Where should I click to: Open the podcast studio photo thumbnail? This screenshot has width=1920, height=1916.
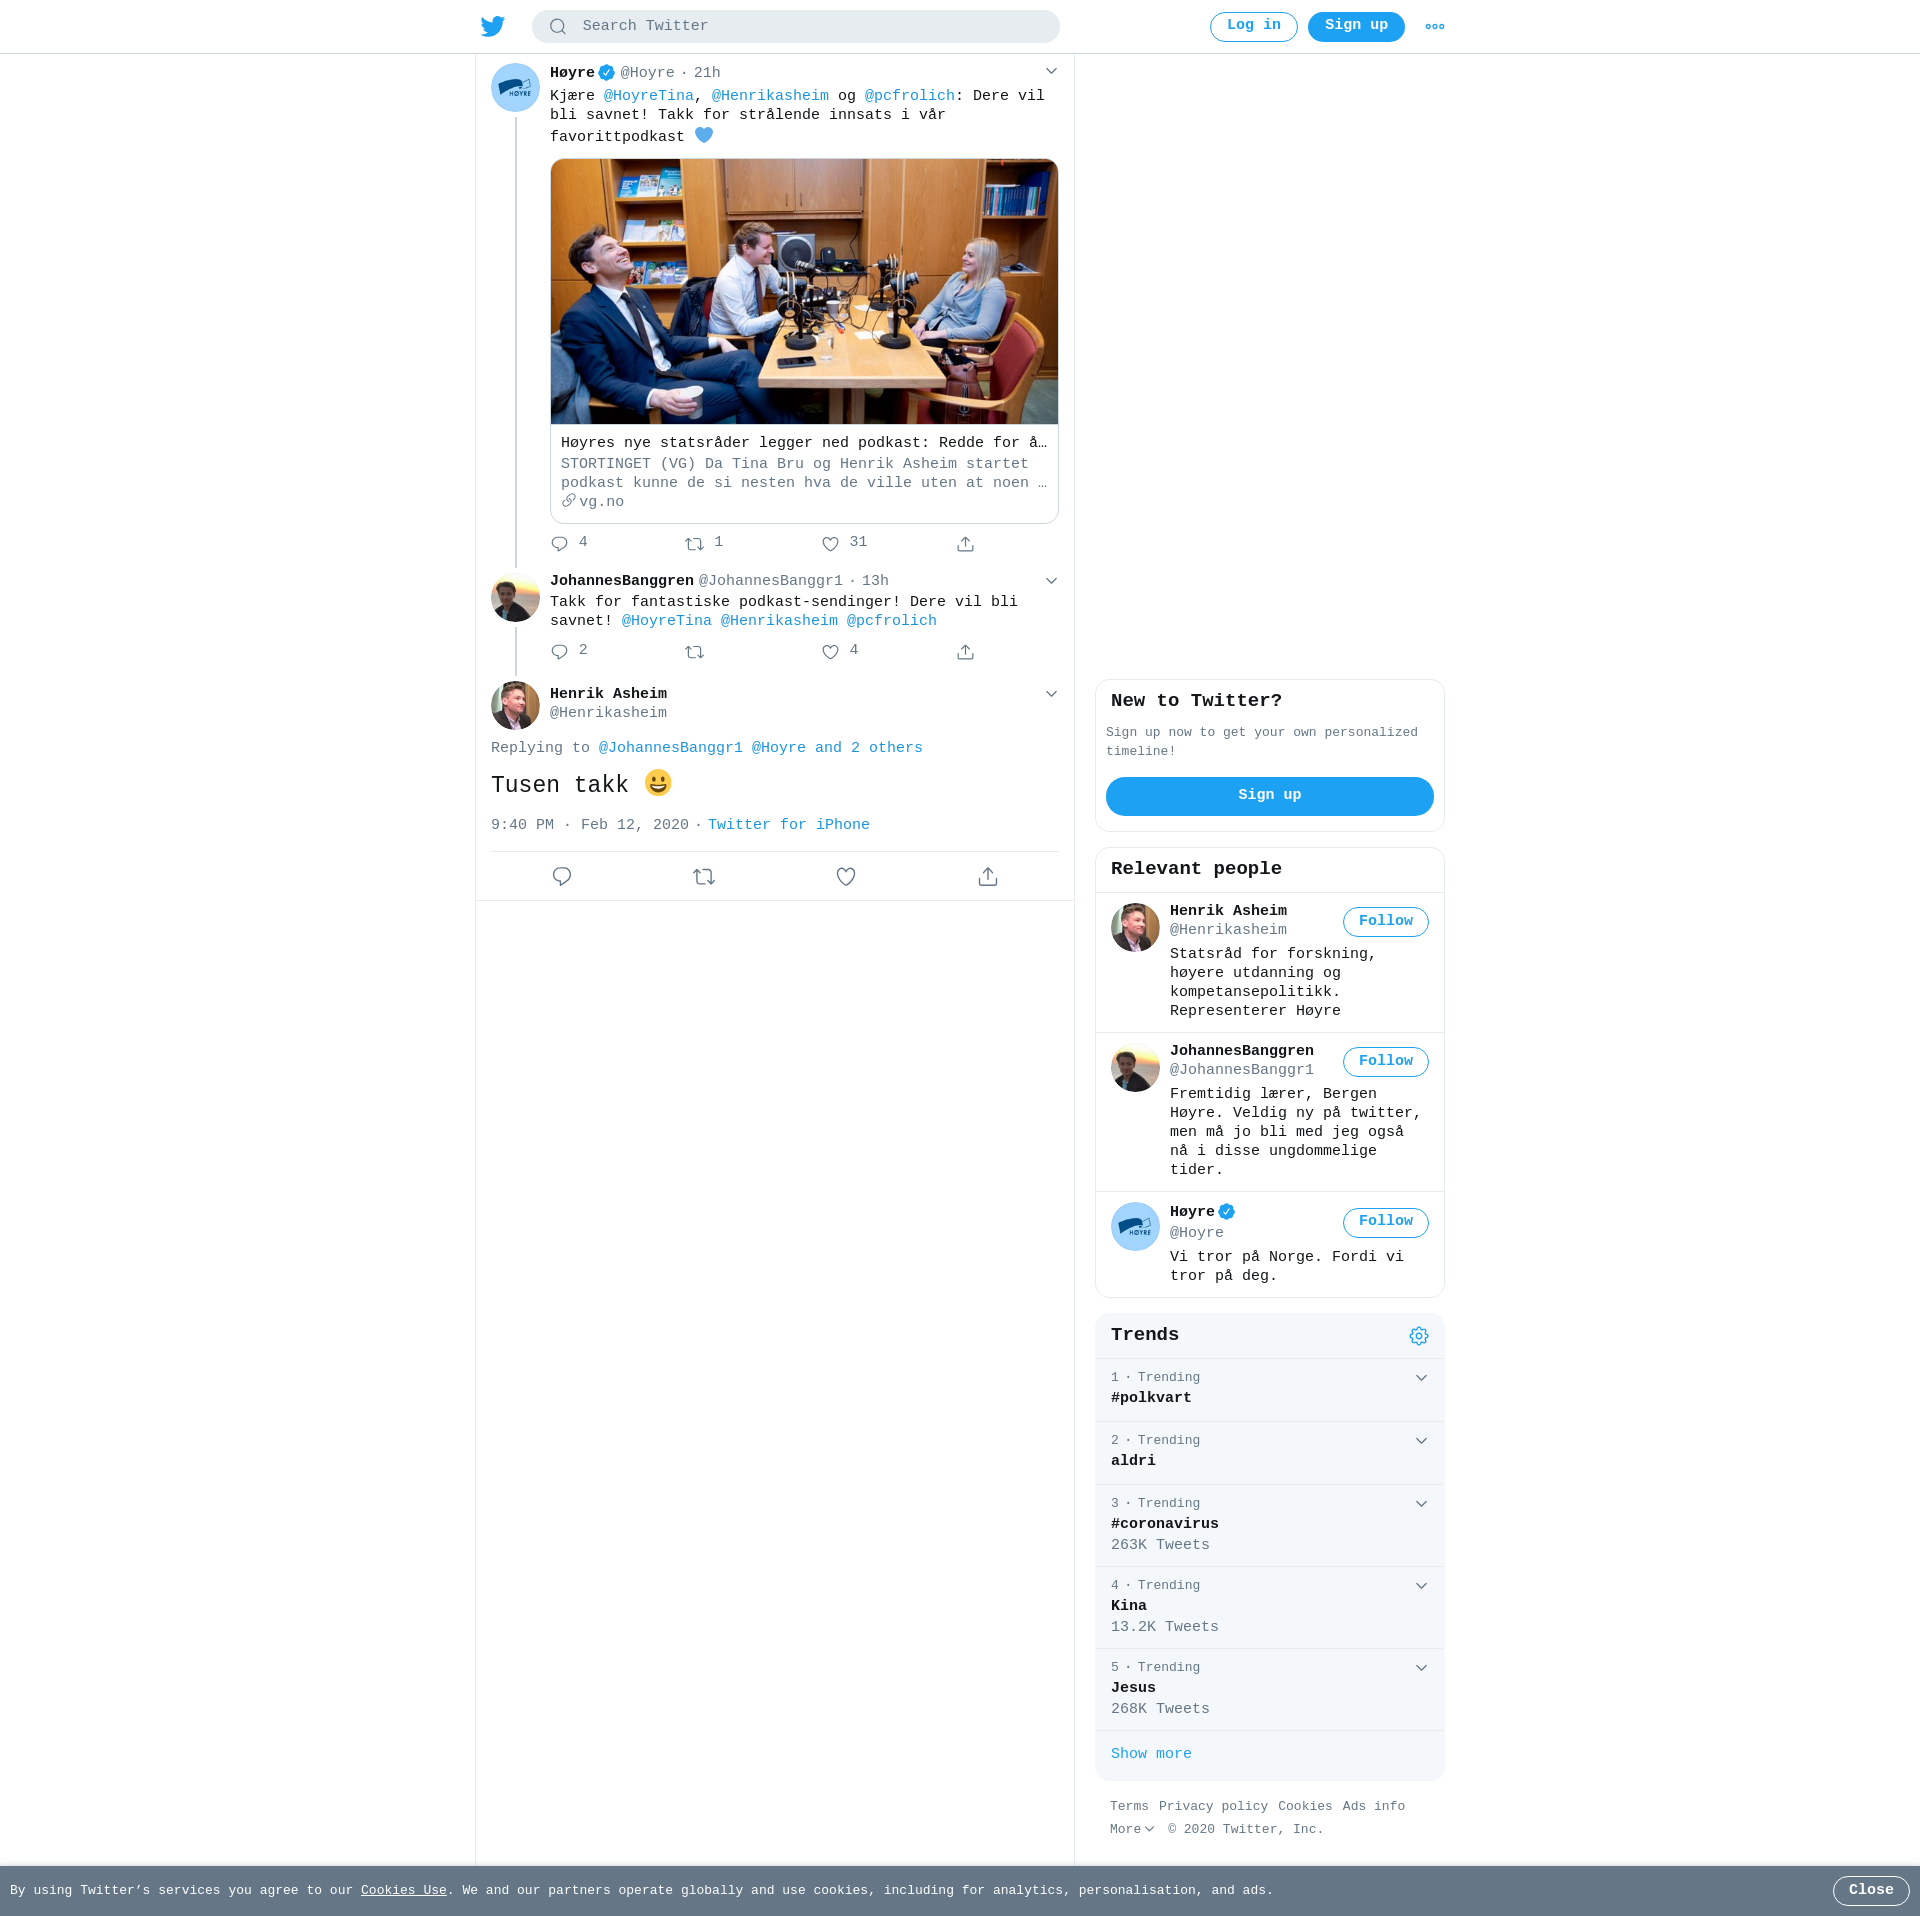click(804, 291)
